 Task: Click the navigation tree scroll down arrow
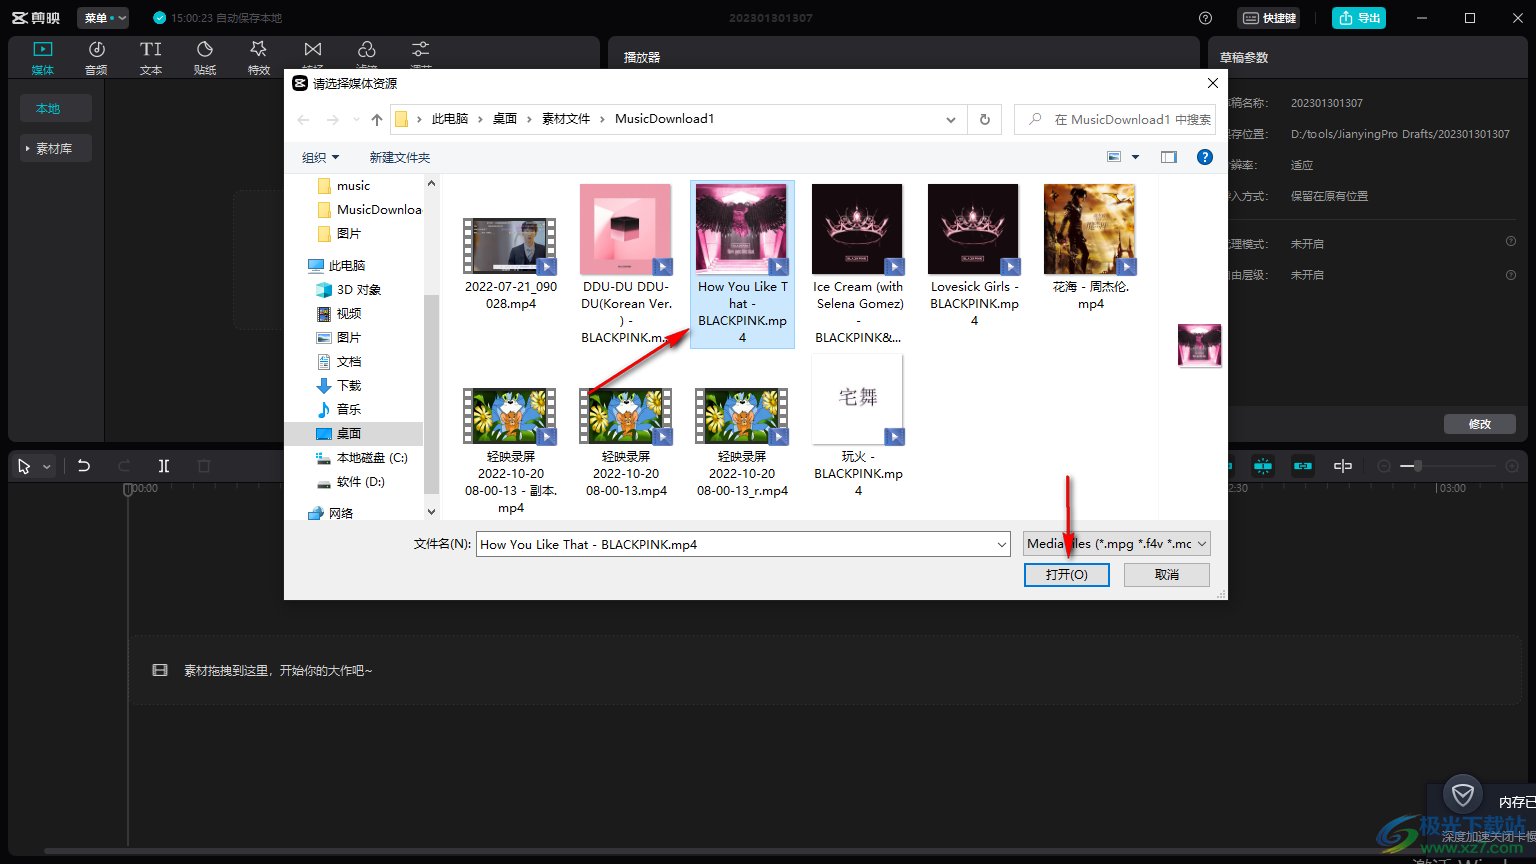point(432,511)
